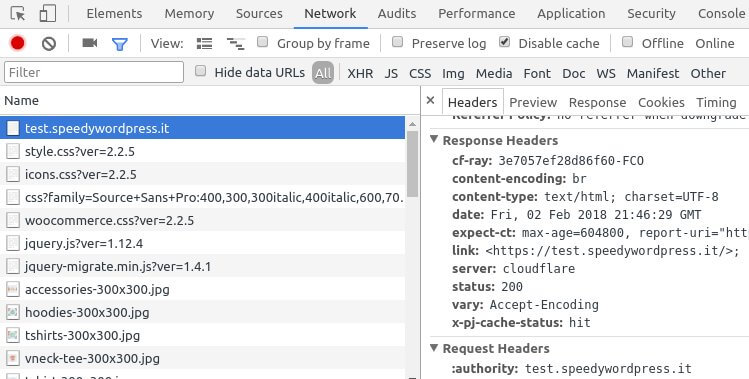Open the Online throttling dropdown
749x379 pixels.
(x=715, y=43)
